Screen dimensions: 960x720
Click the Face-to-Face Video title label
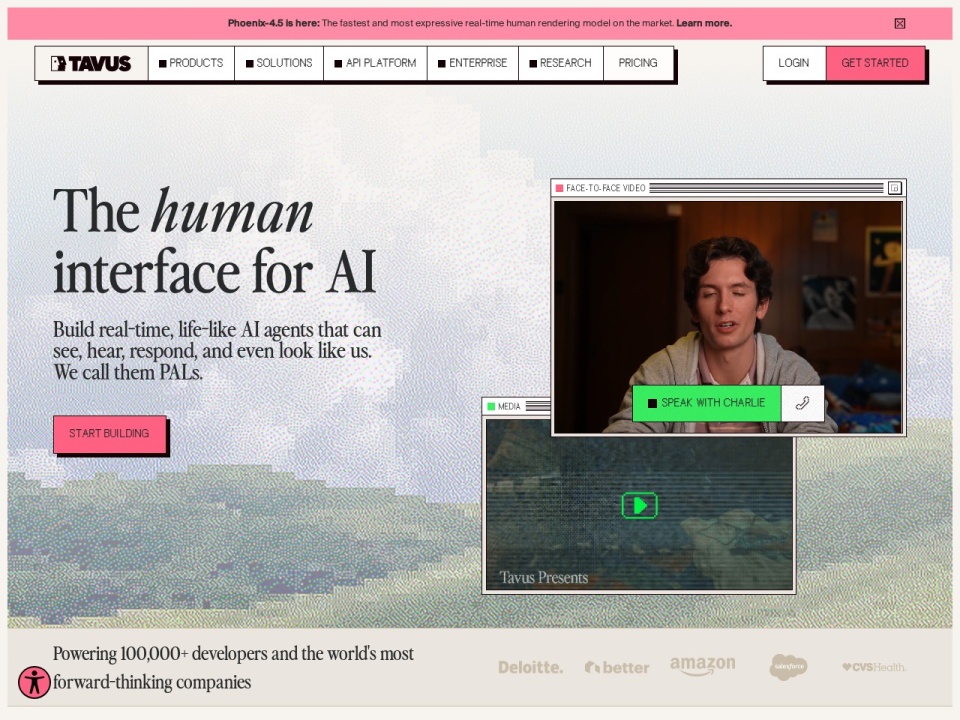(606, 188)
